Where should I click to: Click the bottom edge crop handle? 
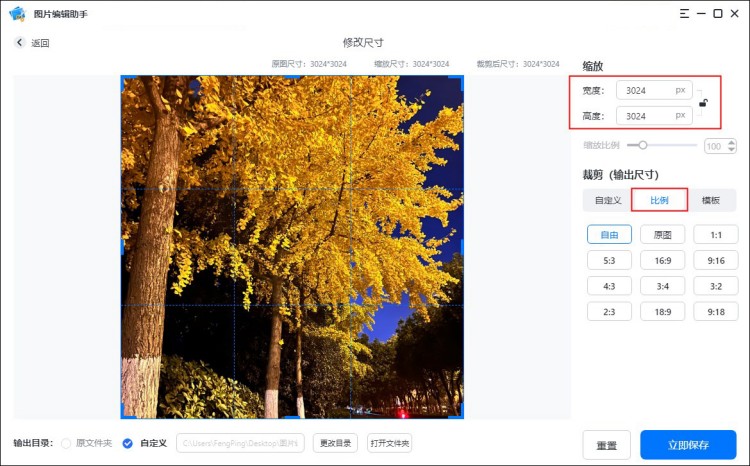point(292,417)
